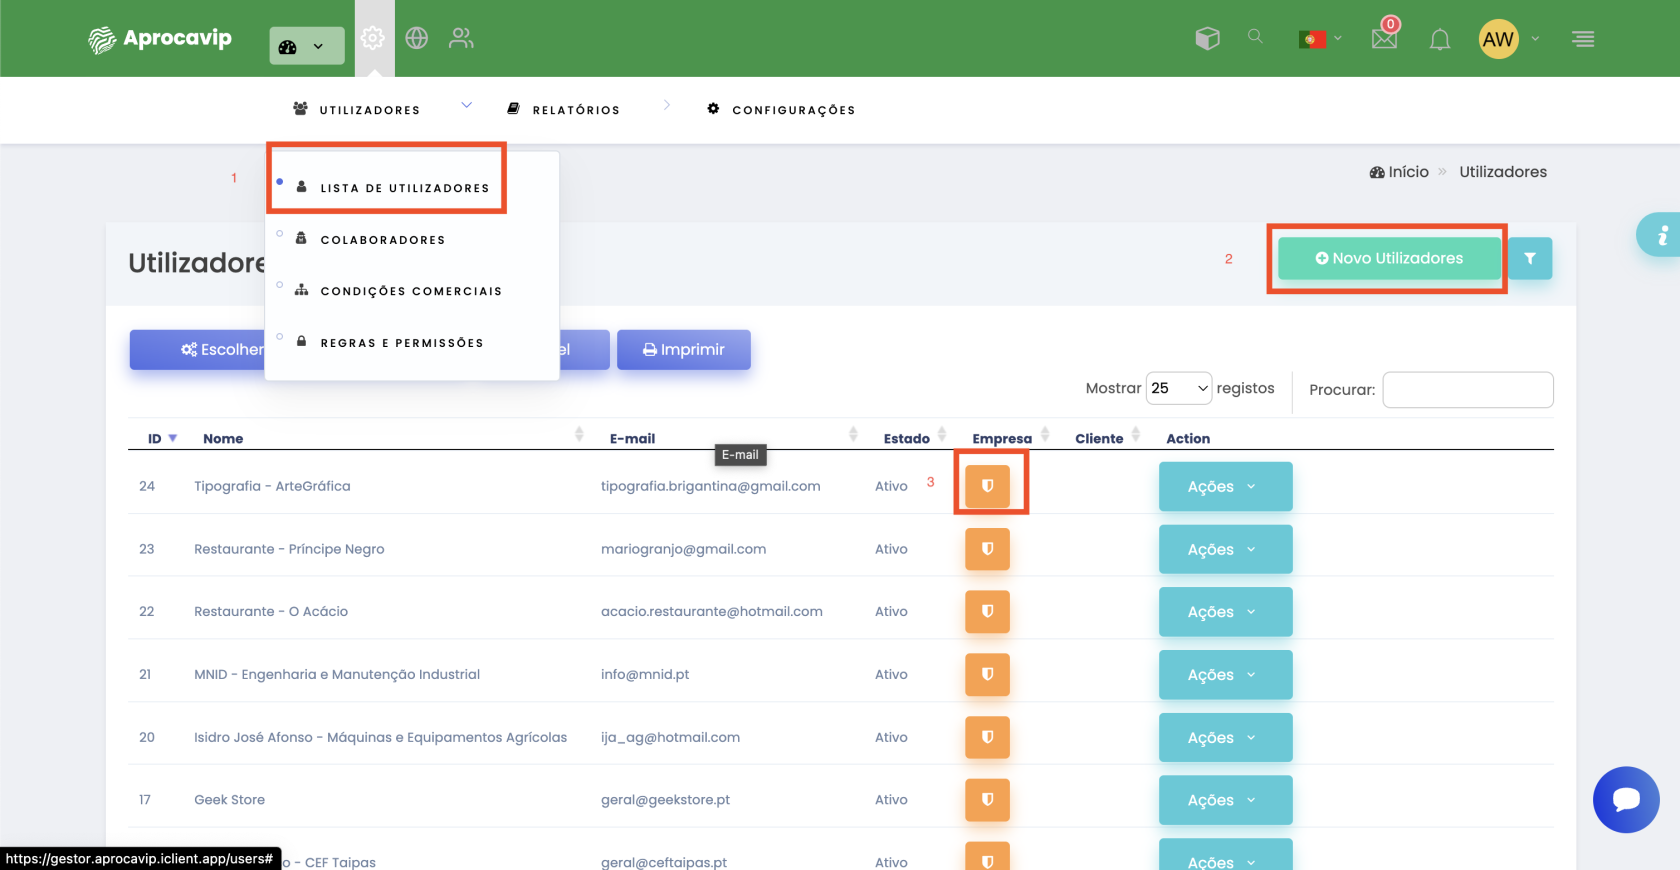Image resolution: width=1680 pixels, height=870 pixels.
Task: Click email geral@ceftaipas.pt
Action: (x=663, y=862)
